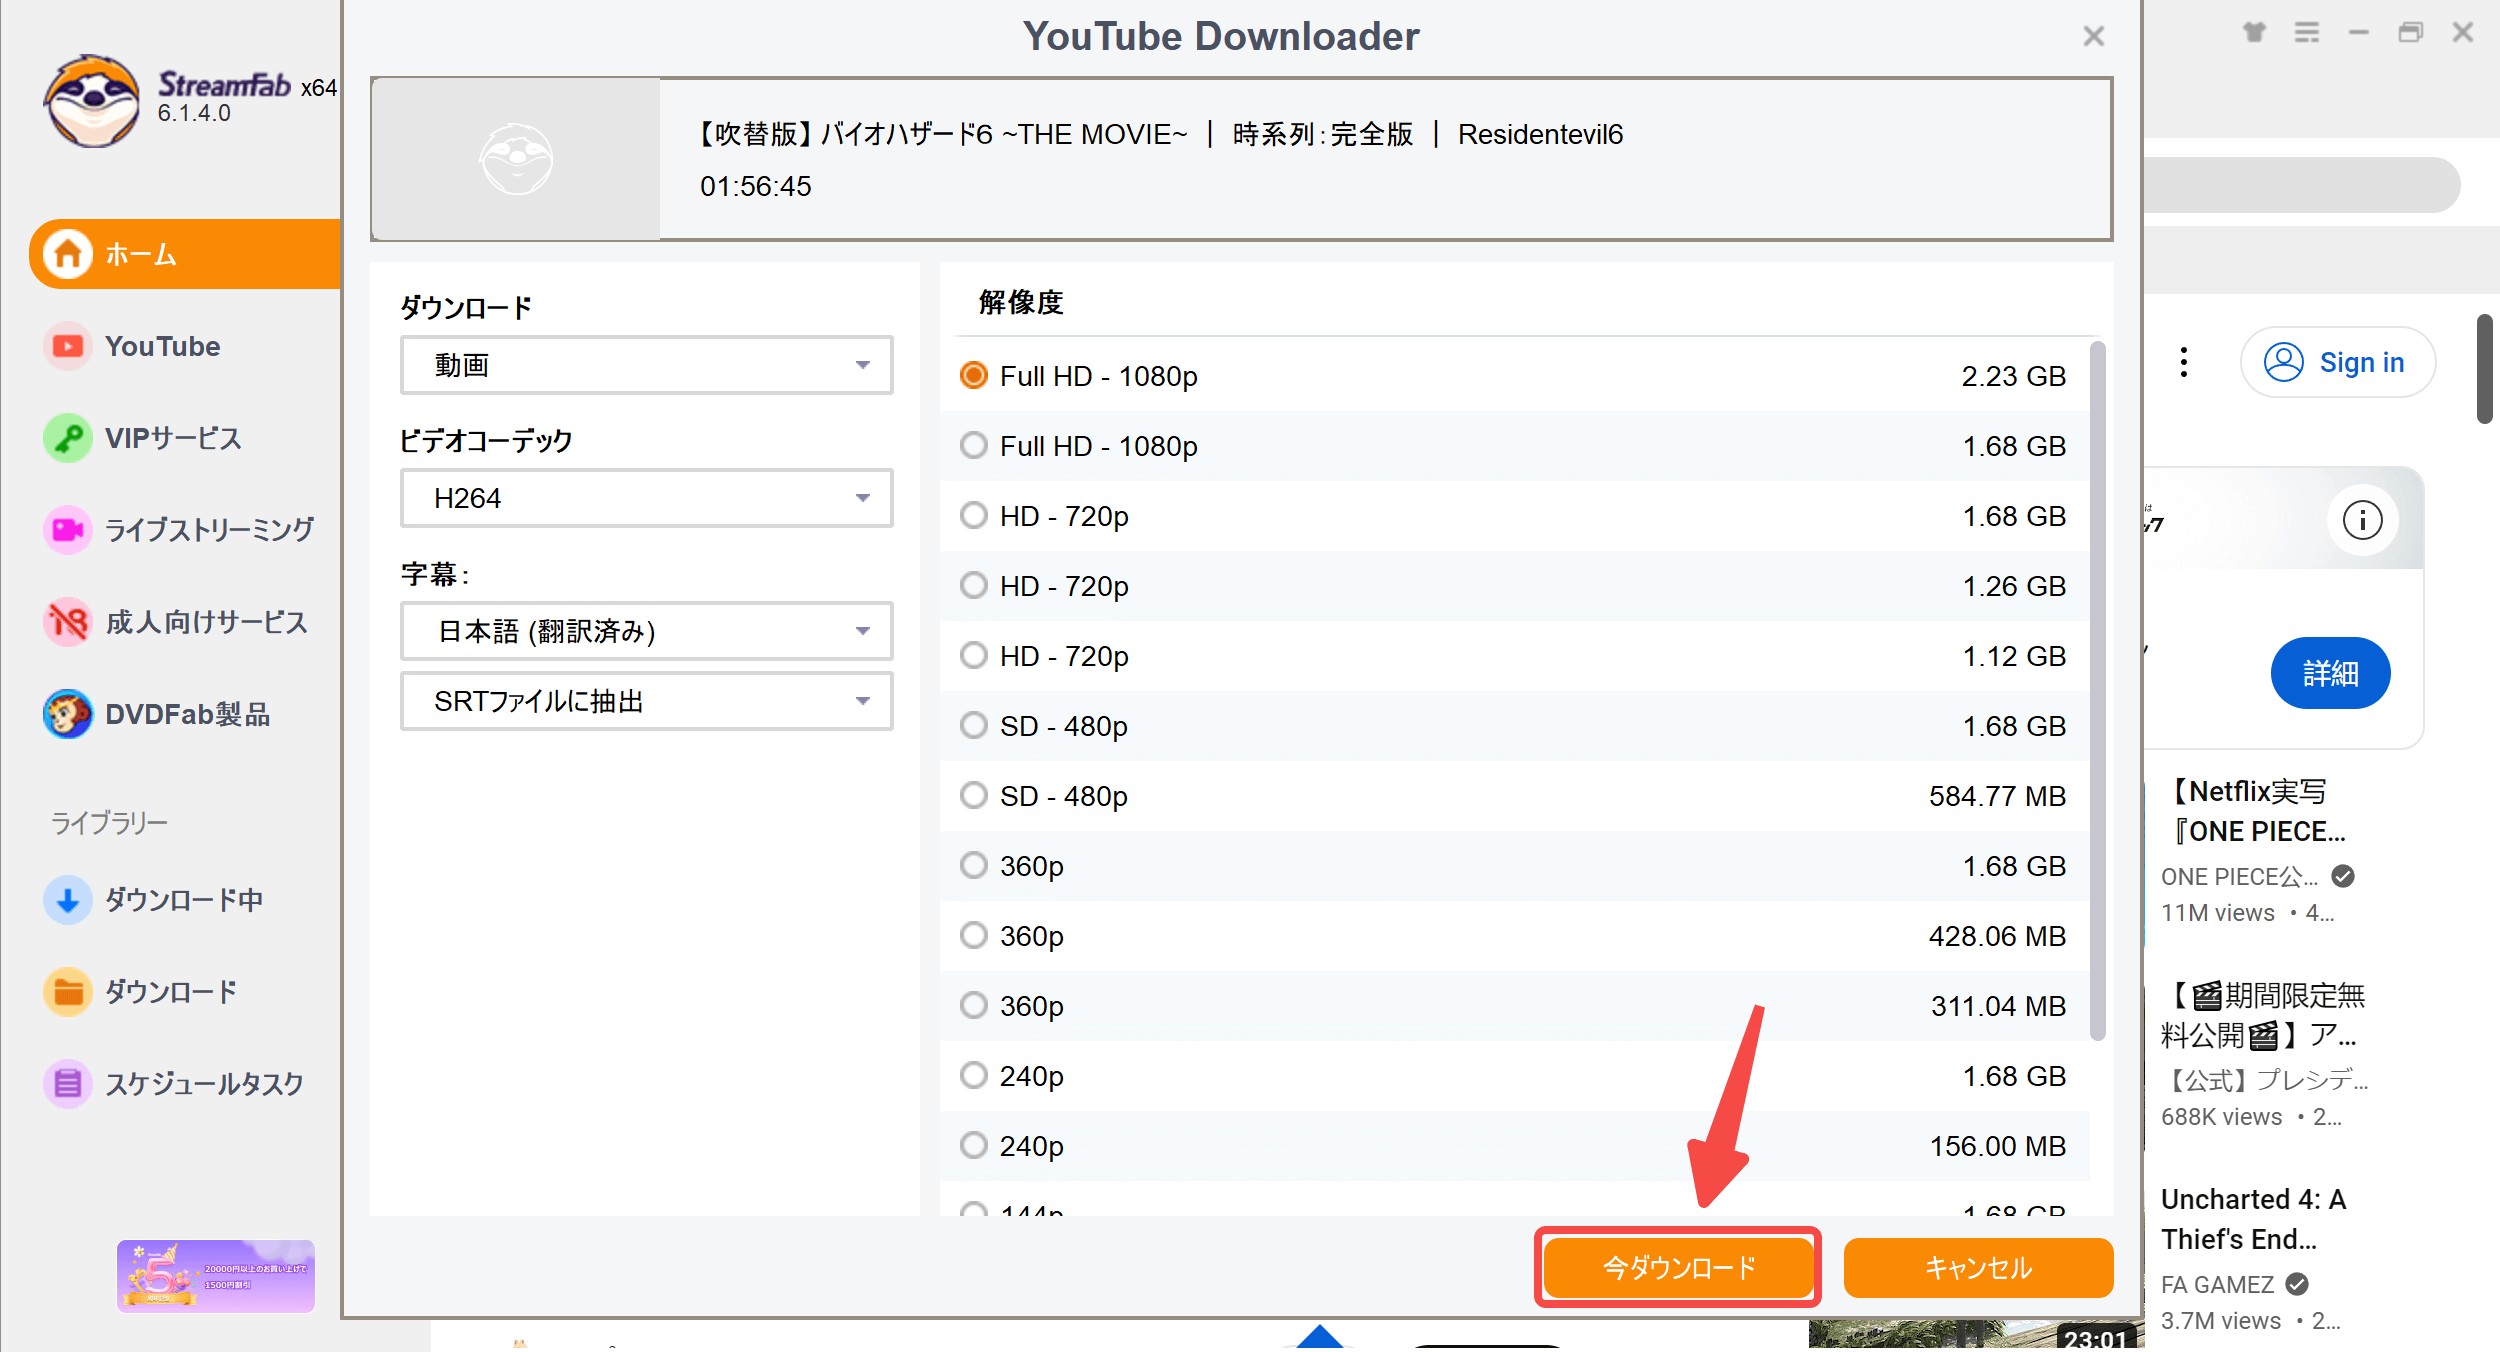Select 240p 1.68 GB option
The width and height of the screenshot is (2500, 1352).
click(x=1514, y=1076)
